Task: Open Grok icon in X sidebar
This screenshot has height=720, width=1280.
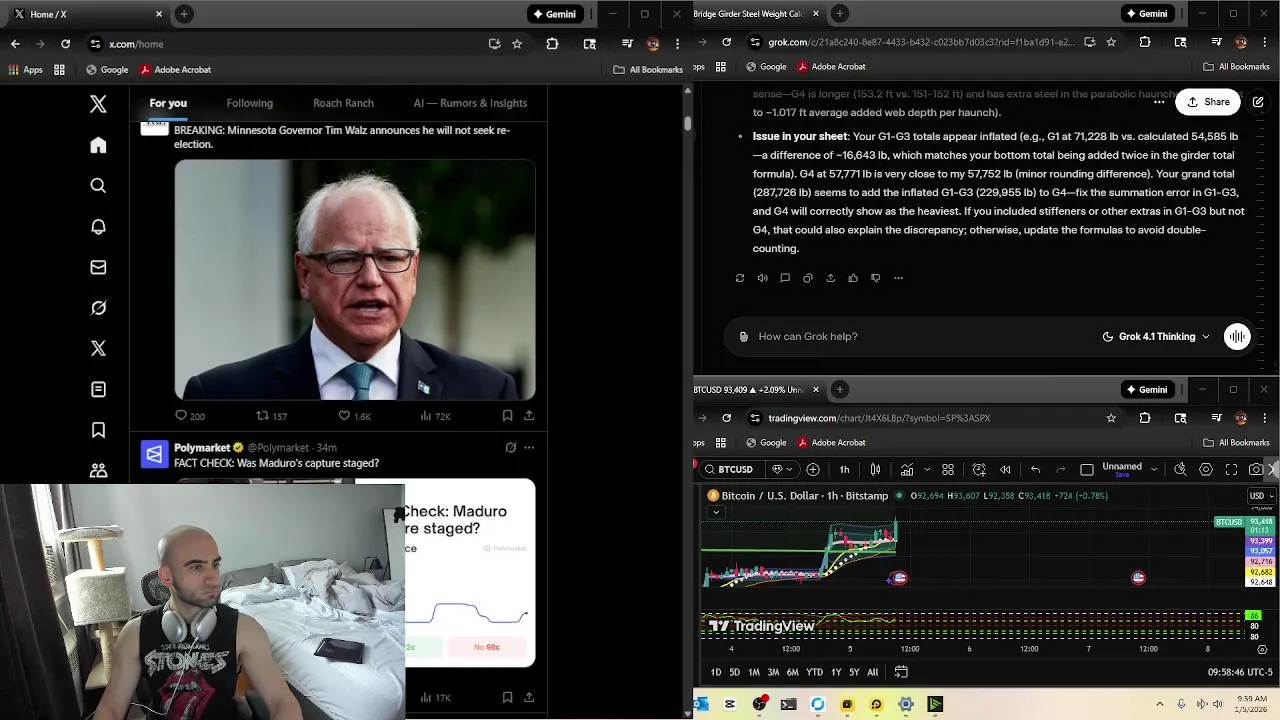Action: (98, 308)
